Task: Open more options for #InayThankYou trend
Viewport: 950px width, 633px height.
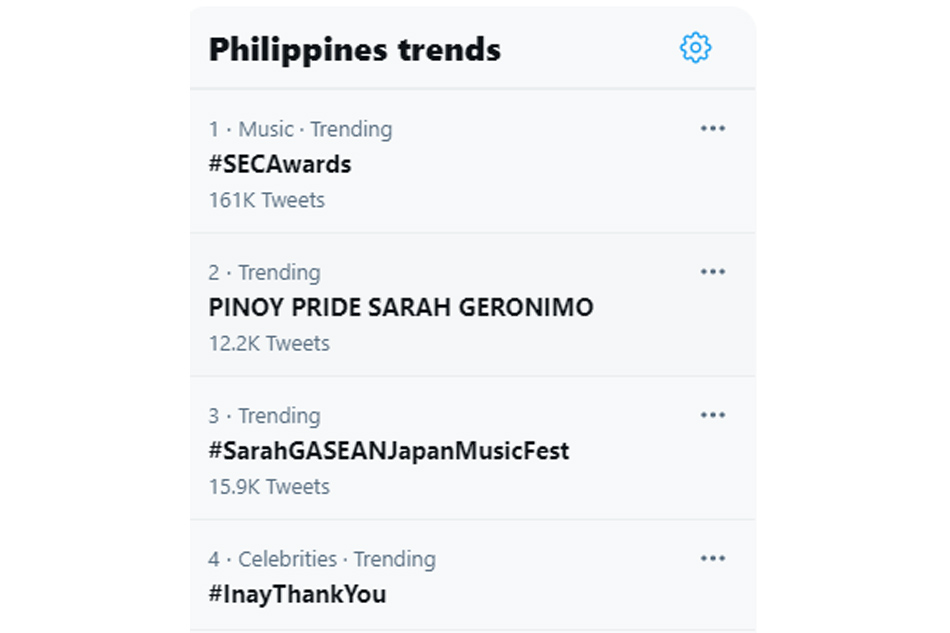Action: [x=712, y=558]
